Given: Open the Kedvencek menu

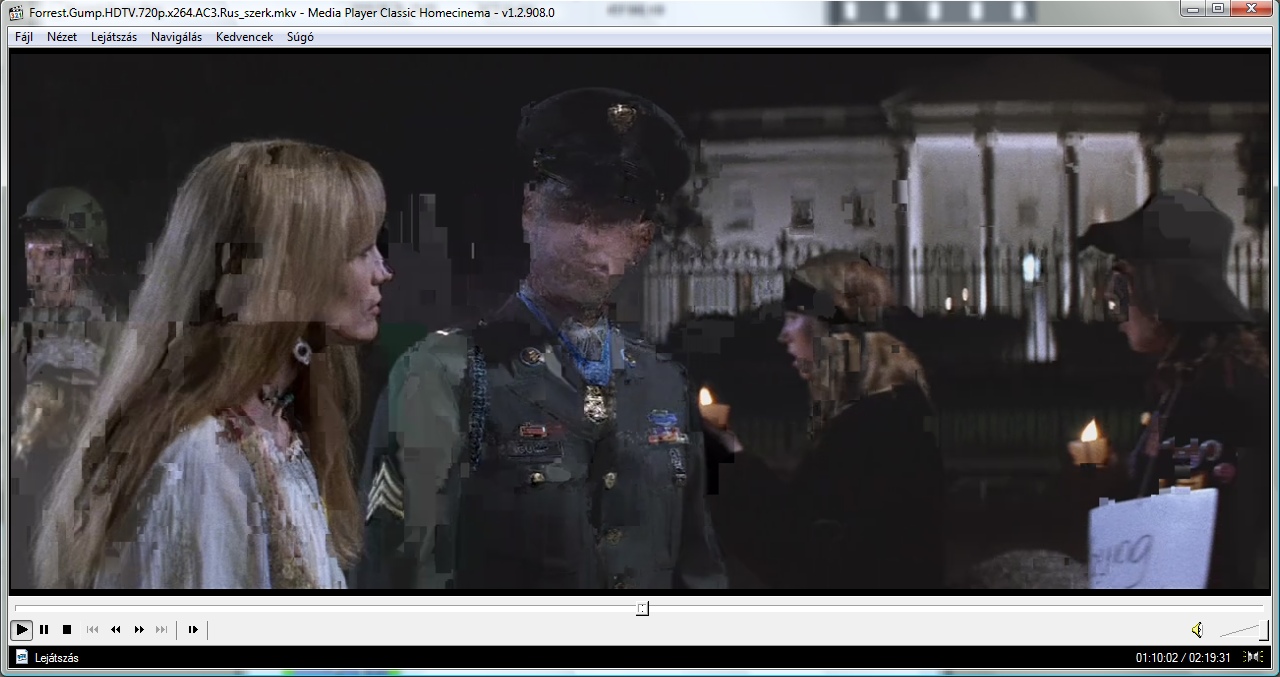Looking at the screenshot, I should [244, 37].
